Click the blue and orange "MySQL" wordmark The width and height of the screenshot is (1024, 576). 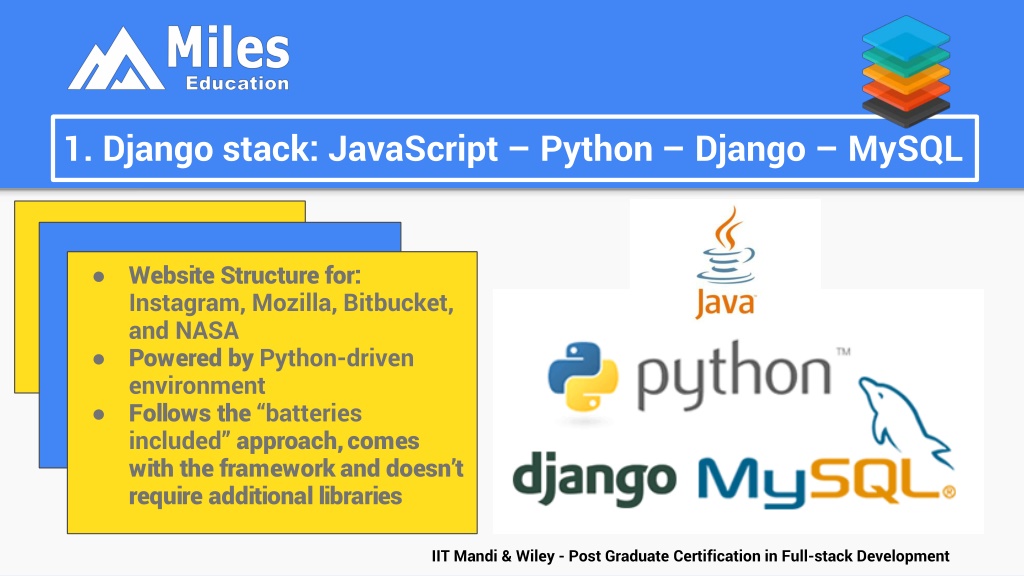point(826,483)
